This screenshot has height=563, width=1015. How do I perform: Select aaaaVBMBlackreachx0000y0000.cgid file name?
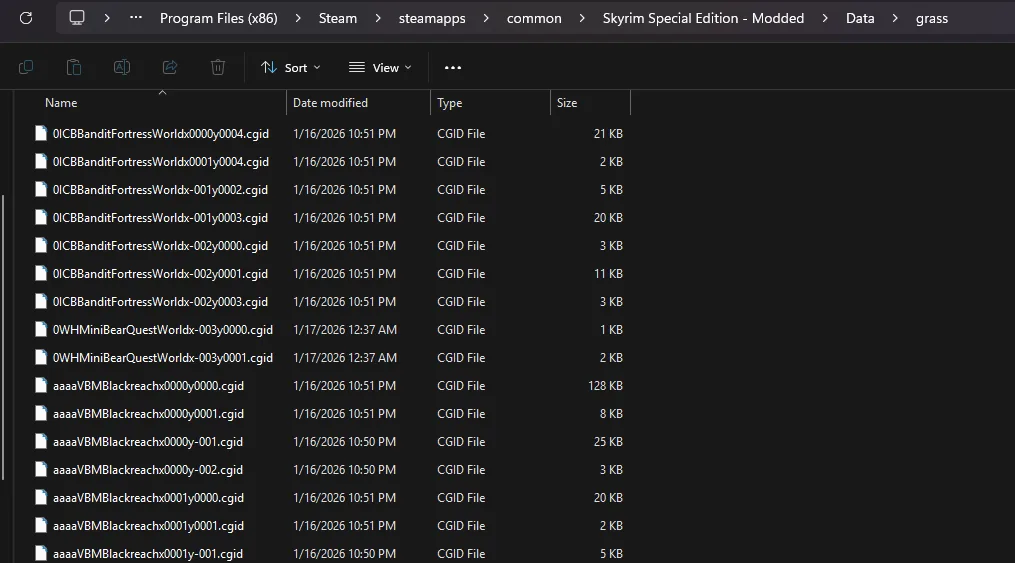click(x=148, y=386)
